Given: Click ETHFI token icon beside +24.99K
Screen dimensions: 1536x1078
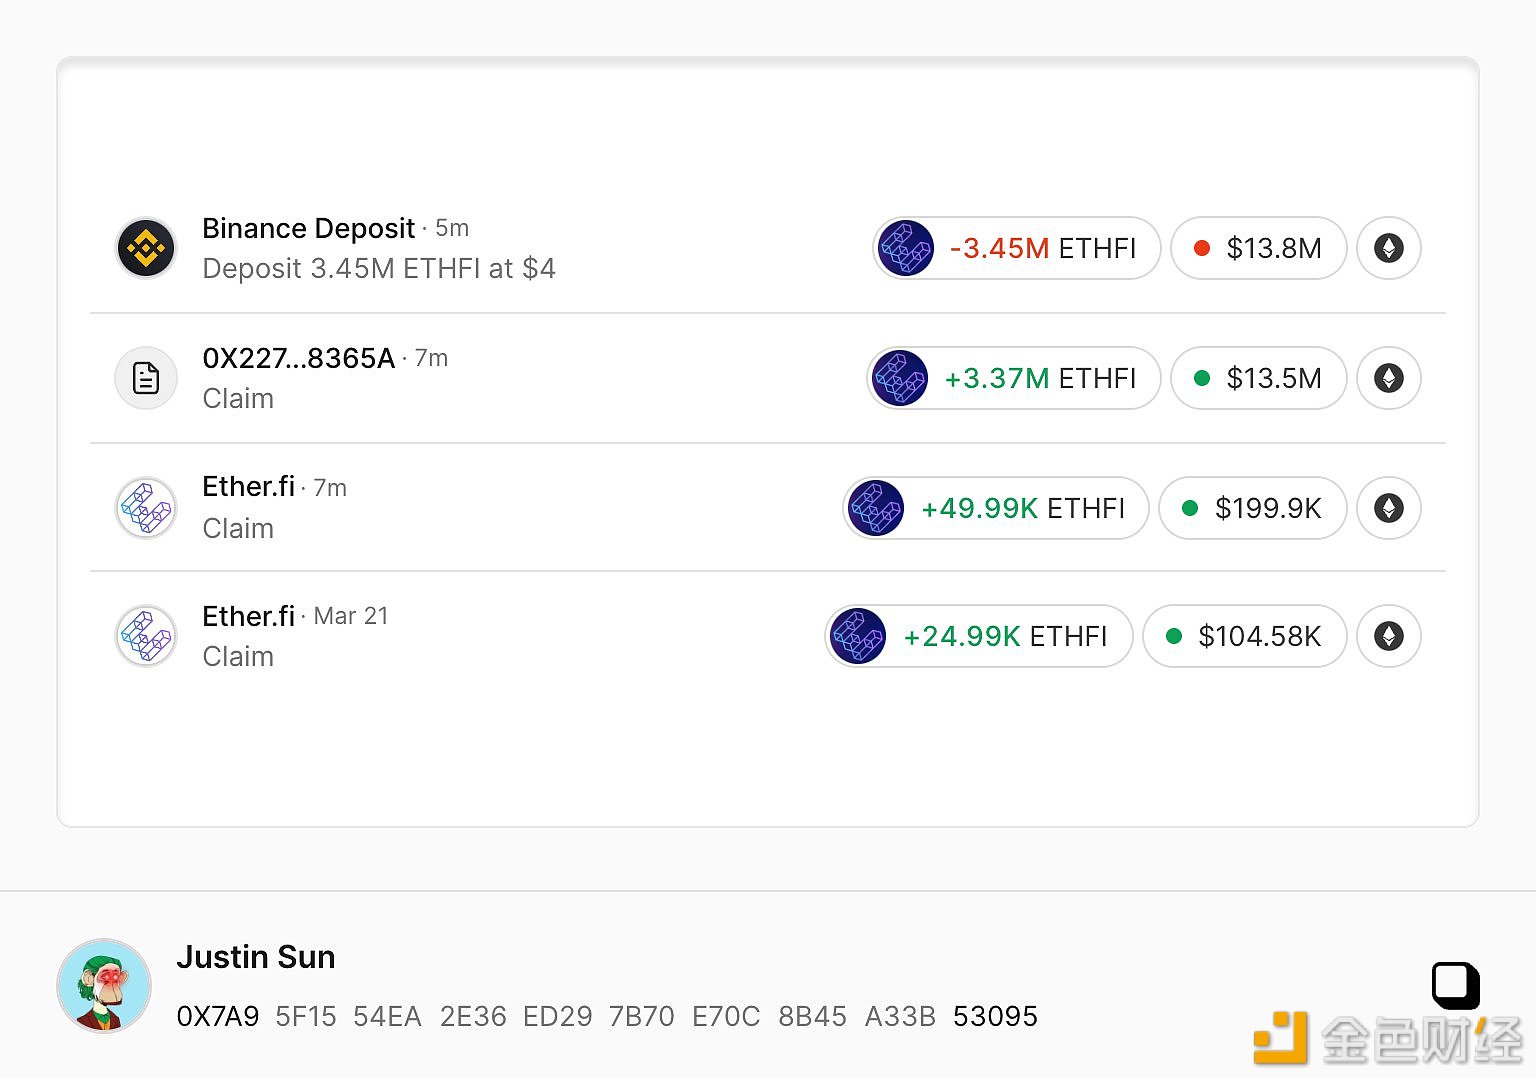Looking at the screenshot, I should point(858,636).
